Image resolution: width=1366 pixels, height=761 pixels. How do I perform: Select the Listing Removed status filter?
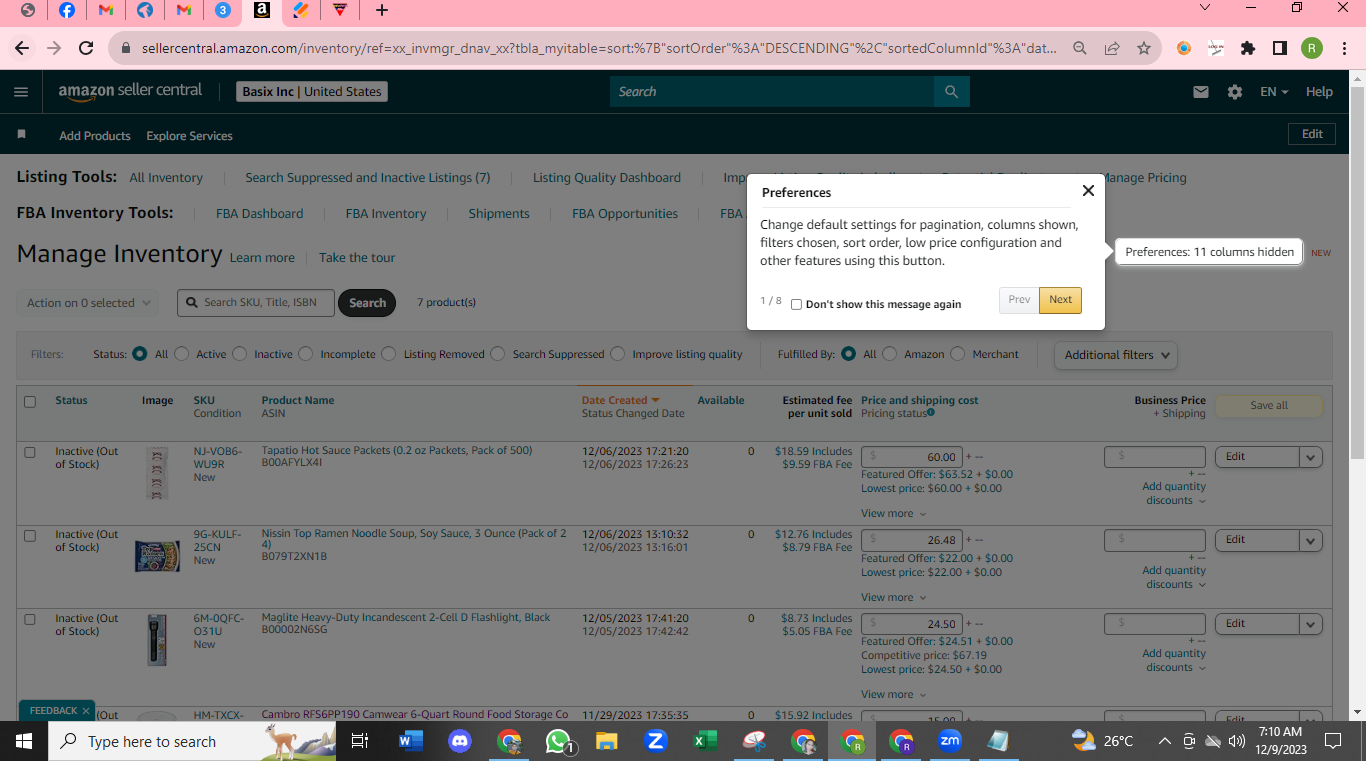point(390,354)
